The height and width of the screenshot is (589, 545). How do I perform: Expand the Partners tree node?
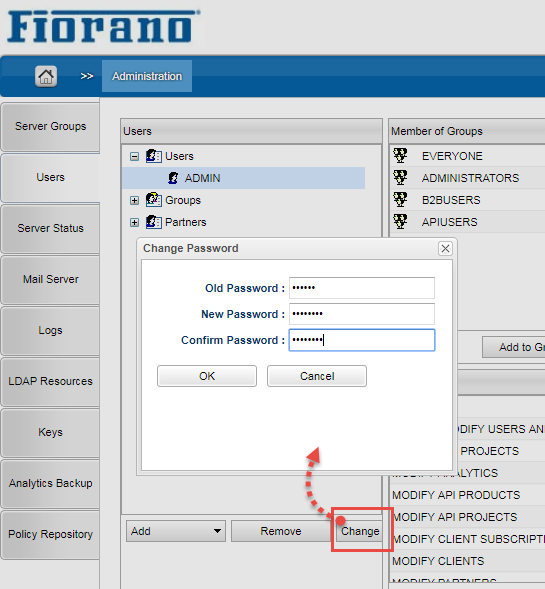pos(134,223)
